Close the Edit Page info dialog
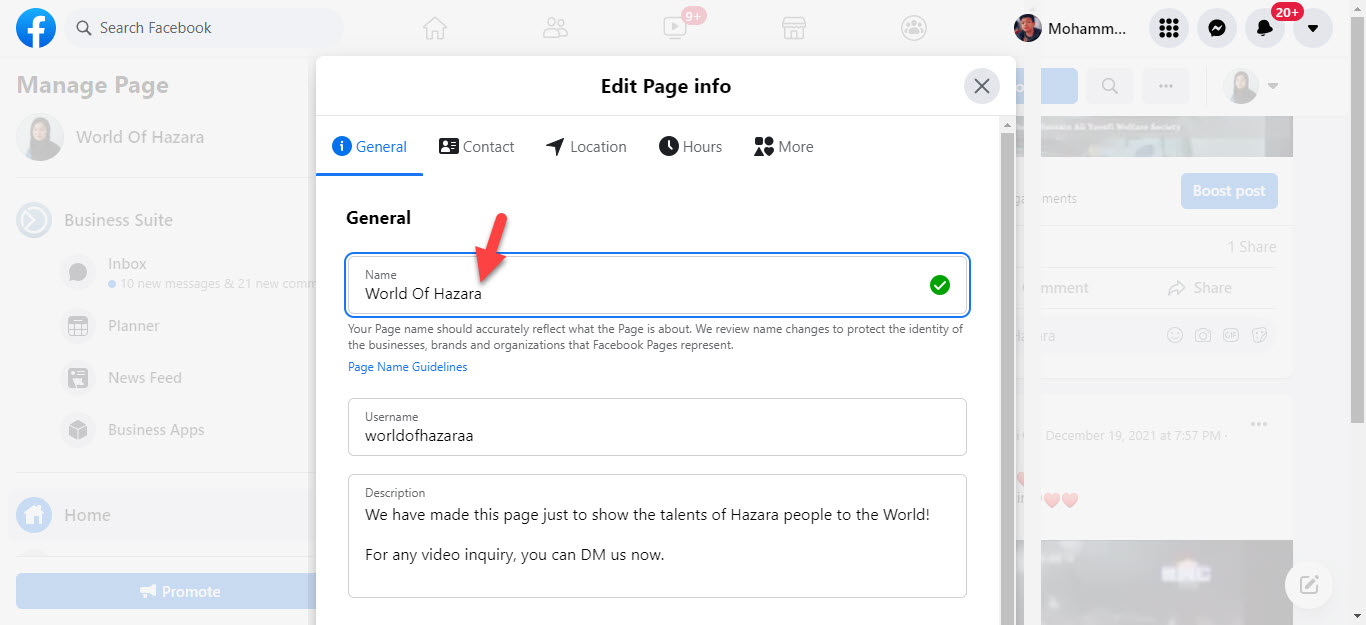 tap(981, 86)
